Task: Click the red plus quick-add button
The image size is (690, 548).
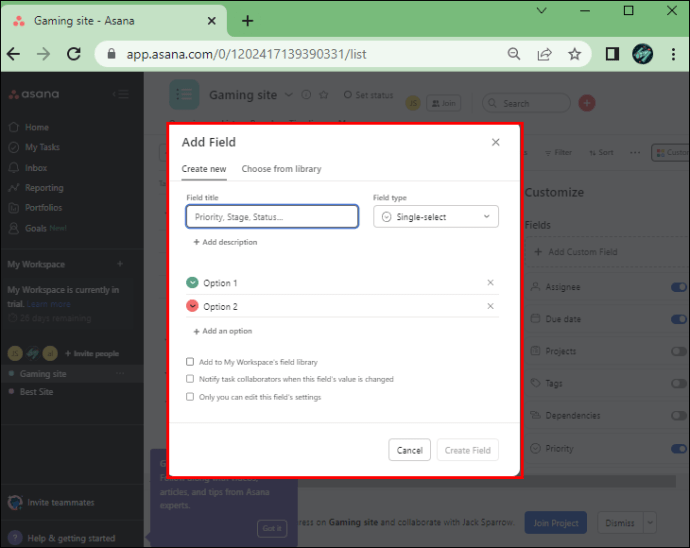Action: point(587,103)
